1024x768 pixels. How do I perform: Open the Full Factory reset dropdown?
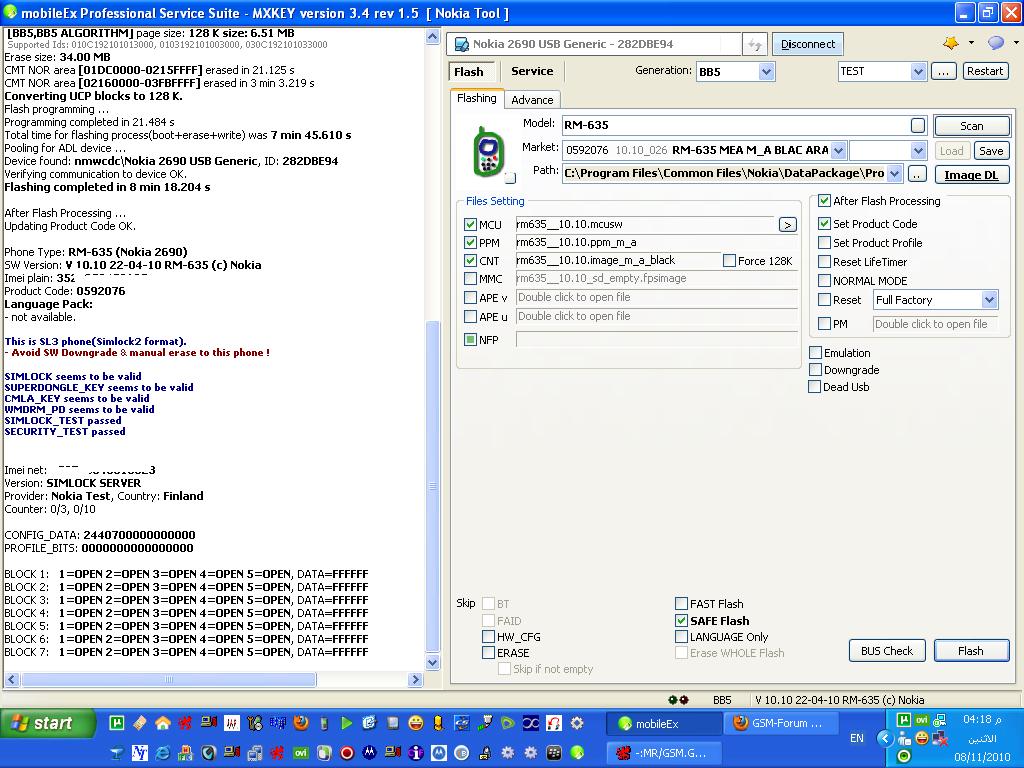[x=989, y=300]
